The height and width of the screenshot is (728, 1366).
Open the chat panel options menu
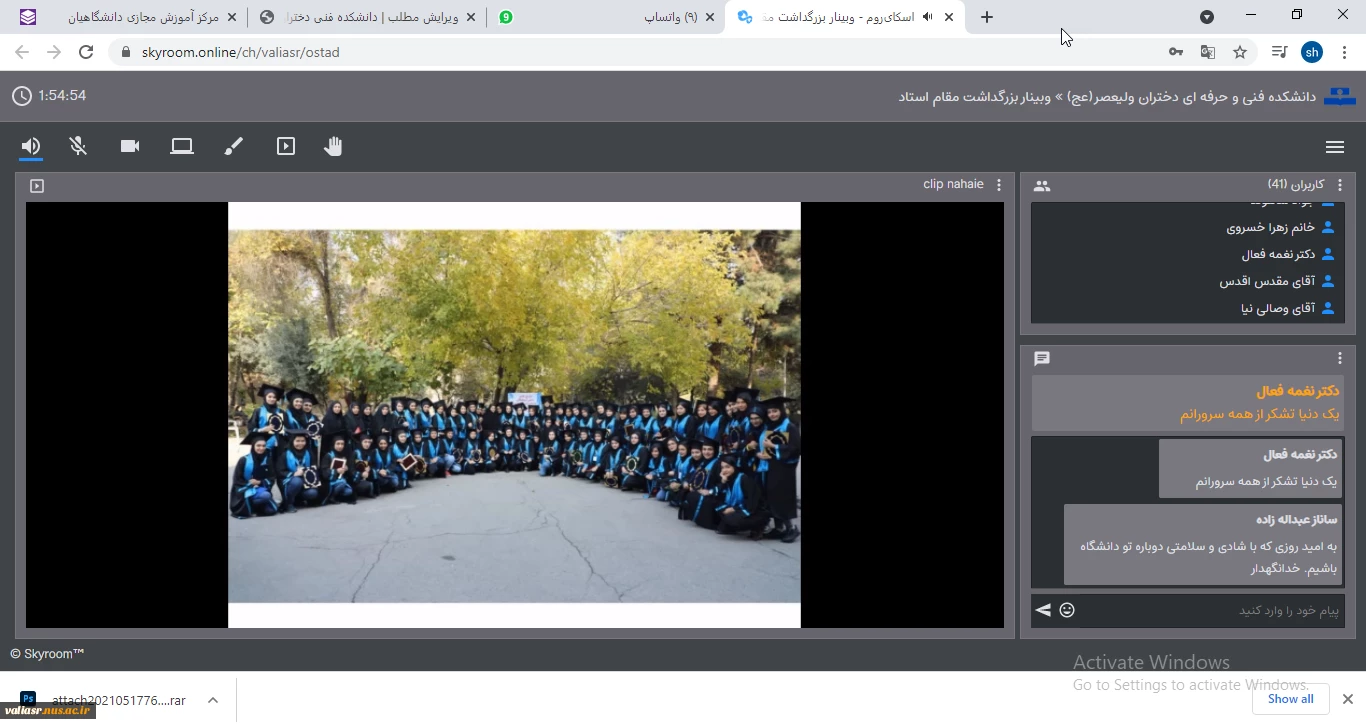pyautogui.click(x=1340, y=358)
